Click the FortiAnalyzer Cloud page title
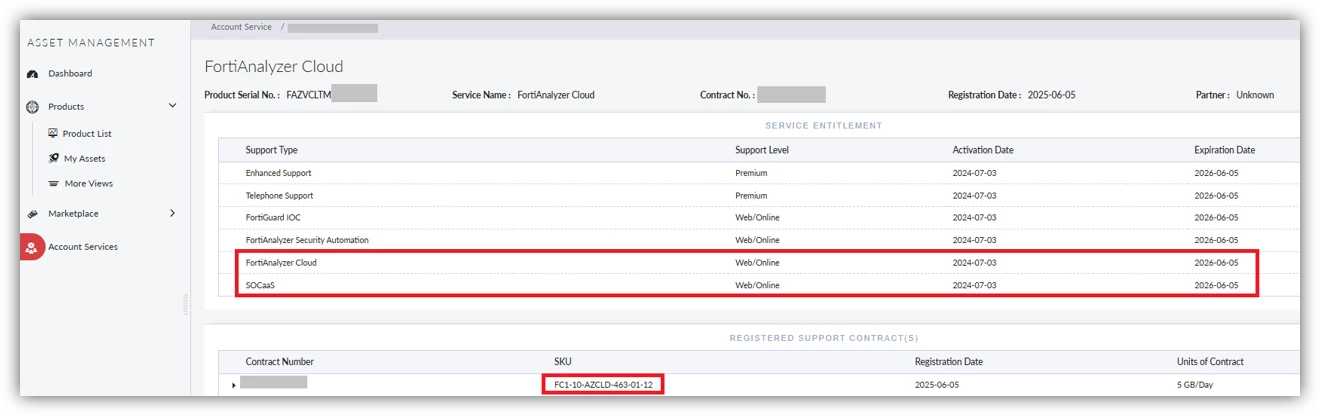Viewport: 1320px width, 416px height. point(274,67)
